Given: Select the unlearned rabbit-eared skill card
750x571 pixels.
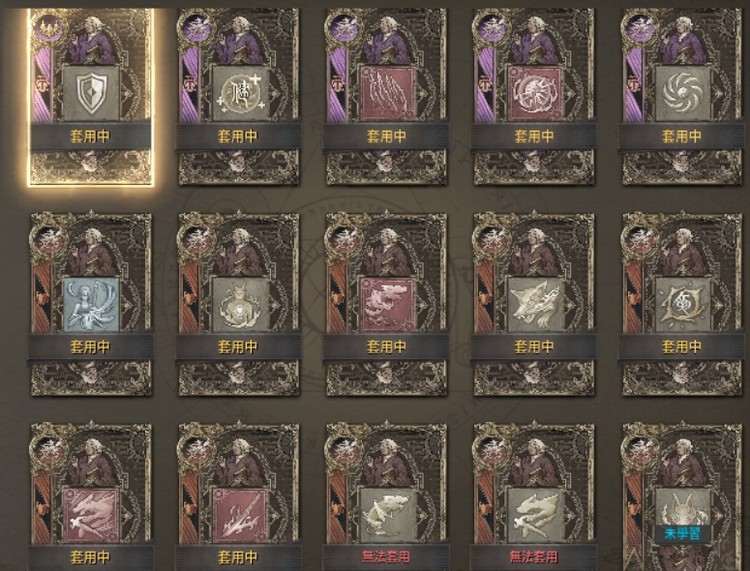Looking at the screenshot, I should [x=682, y=497].
